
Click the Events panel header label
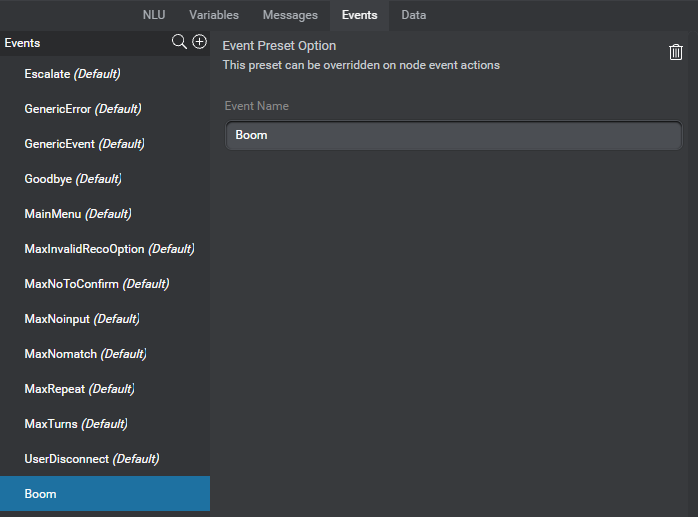(22, 43)
